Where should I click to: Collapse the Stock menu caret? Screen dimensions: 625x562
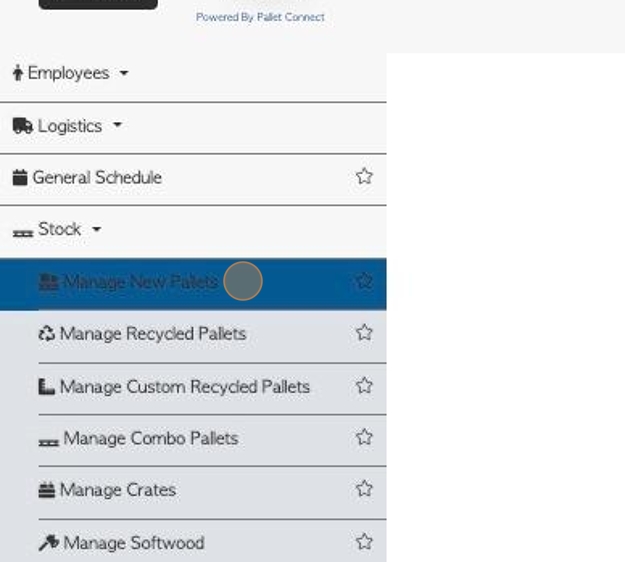click(x=96, y=229)
